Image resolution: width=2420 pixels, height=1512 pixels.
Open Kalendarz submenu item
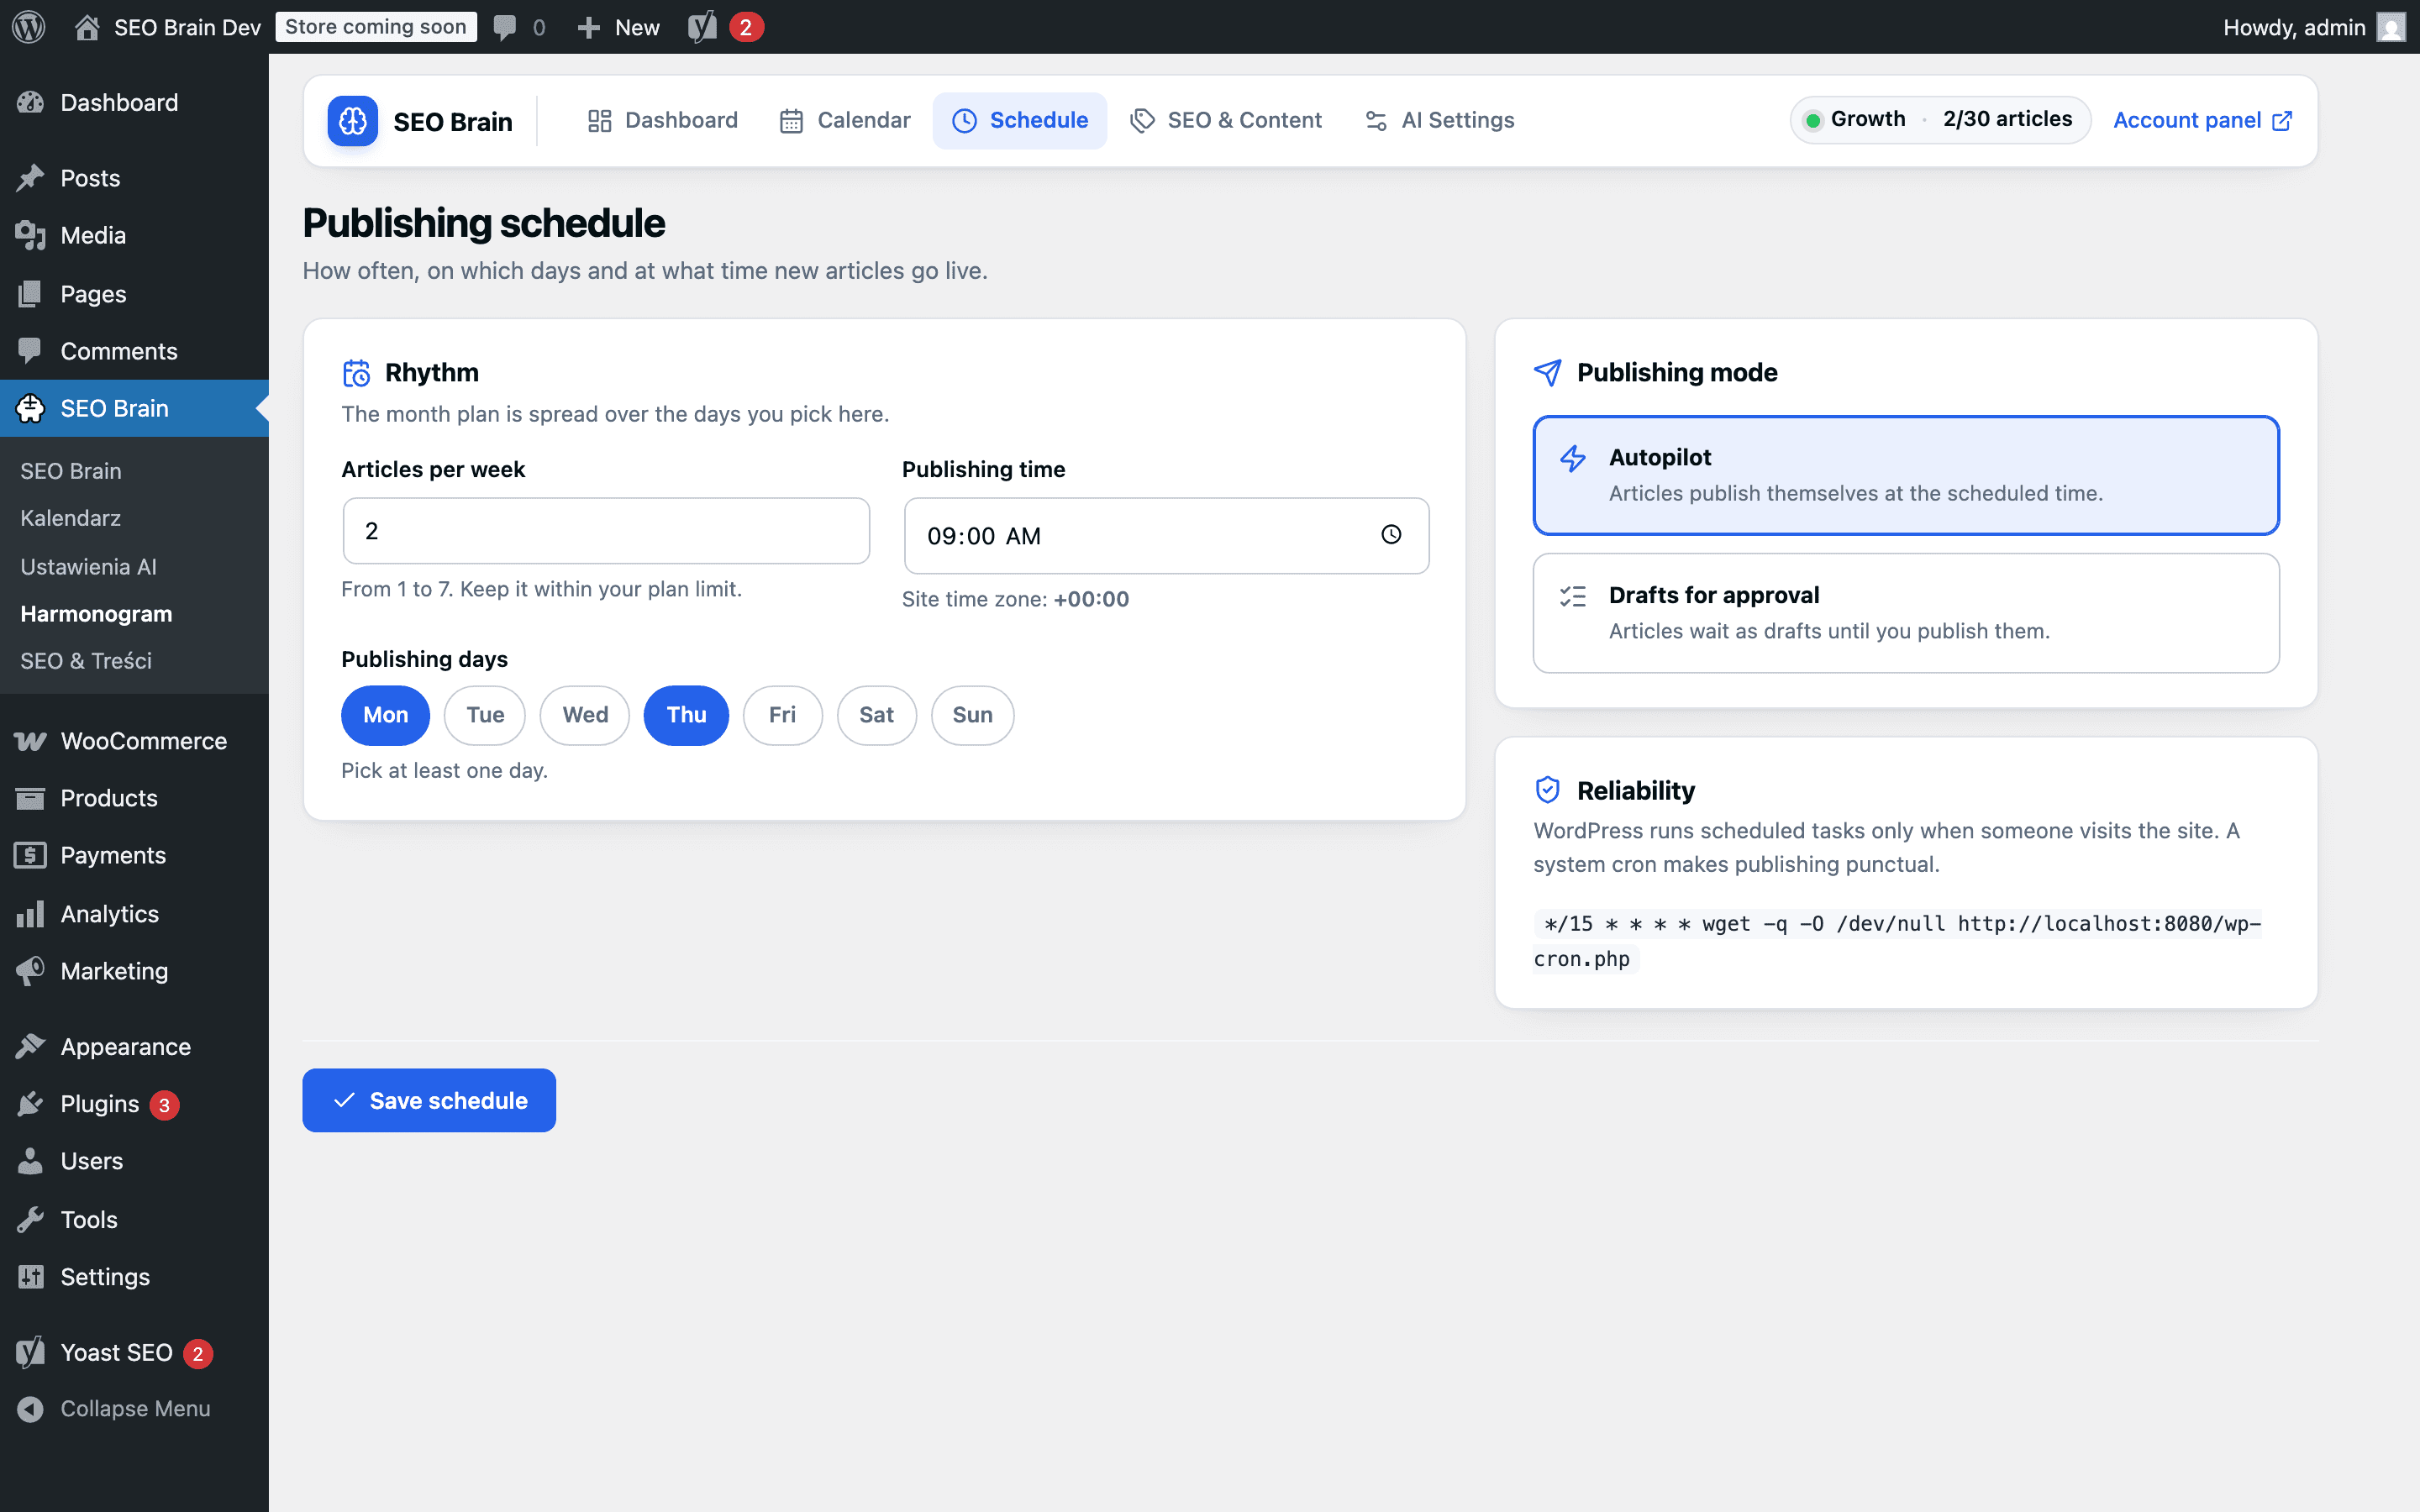(70, 518)
